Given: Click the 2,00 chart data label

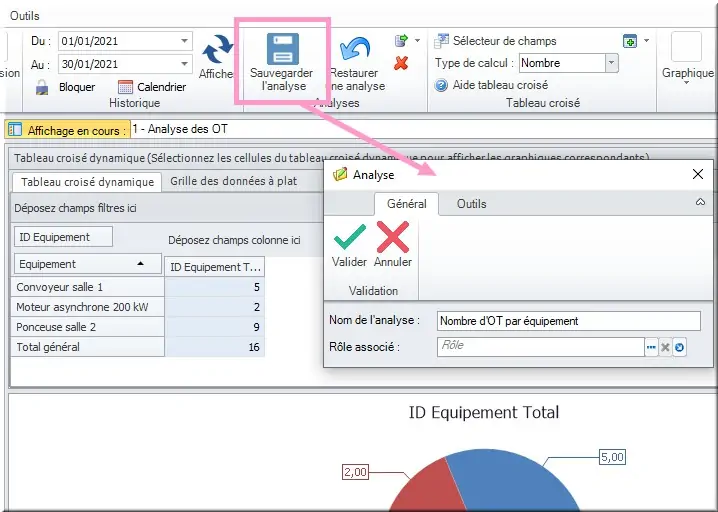Looking at the screenshot, I should pos(355,472).
